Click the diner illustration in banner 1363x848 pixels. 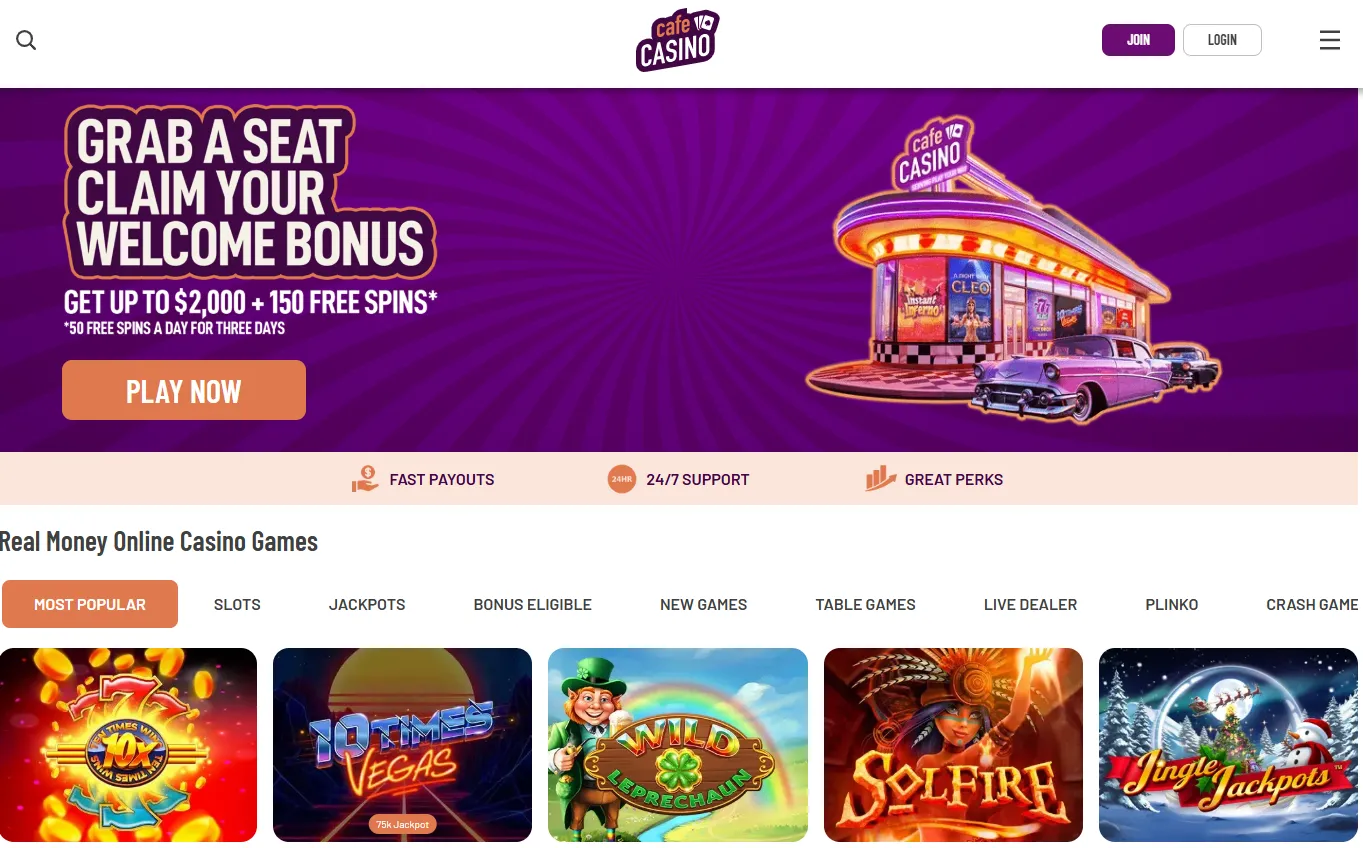coord(1012,270)
